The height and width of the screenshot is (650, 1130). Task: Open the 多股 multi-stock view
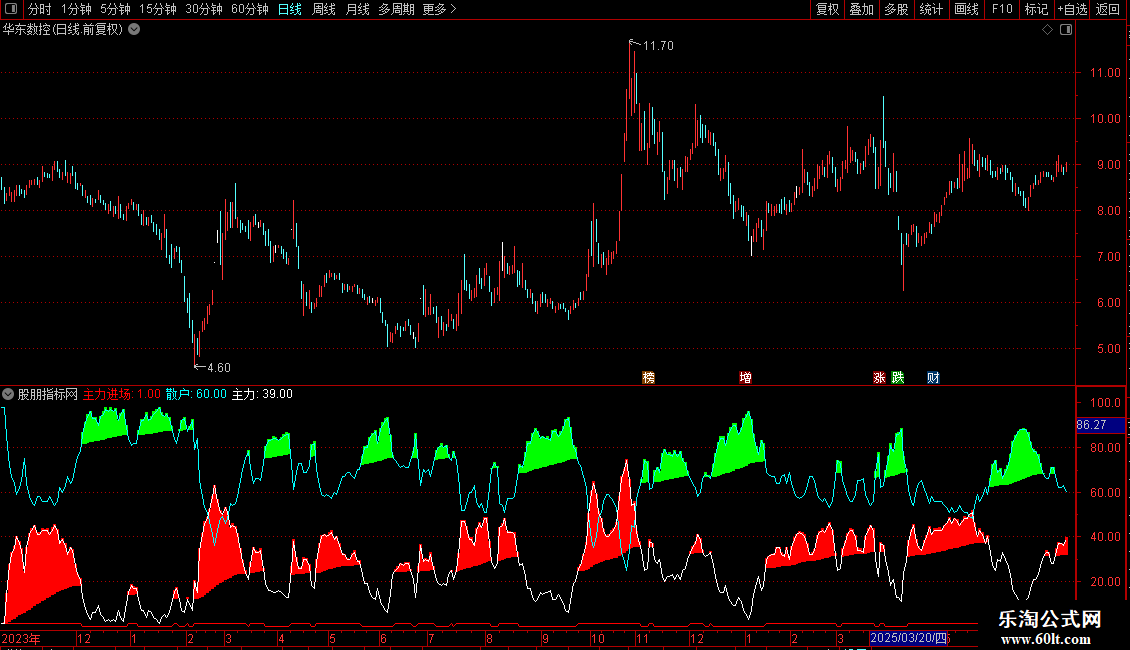tap(896, 9)
